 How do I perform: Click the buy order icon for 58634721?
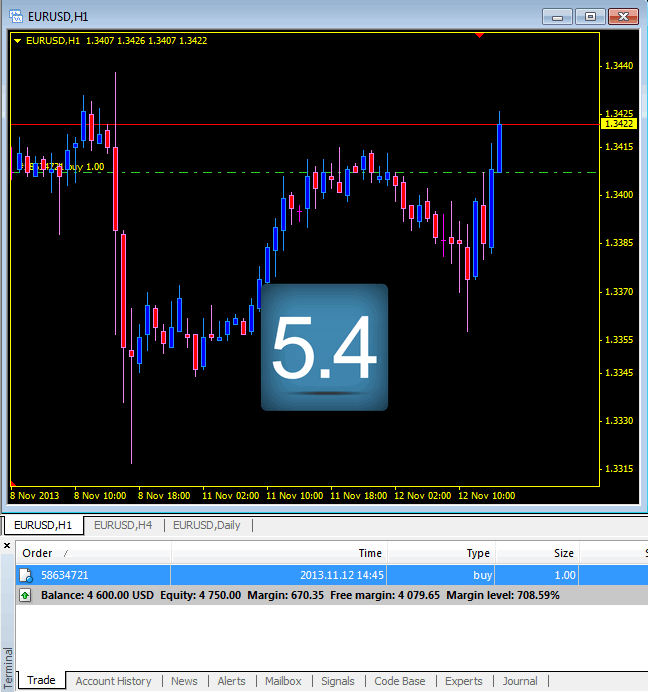26,575
